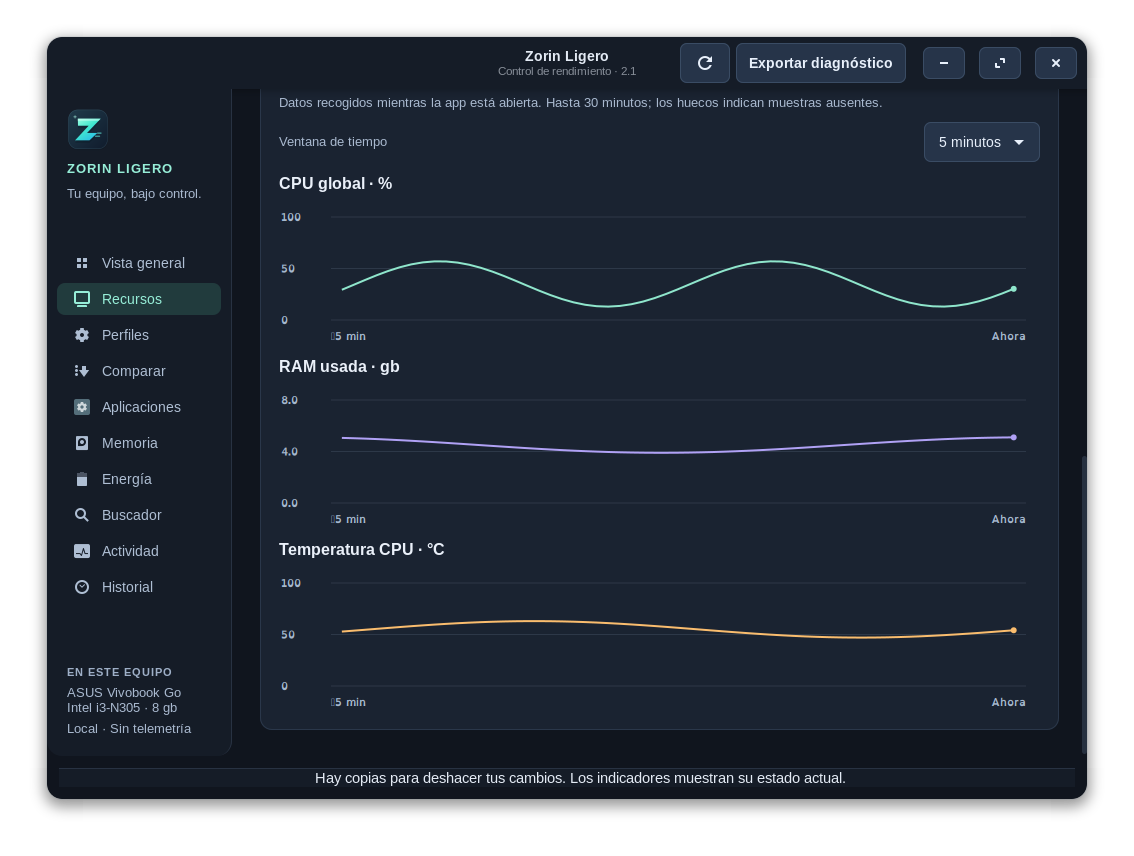Screen dimensions: 1134x856
Task: Open the Vista general section
Action: coord(139,263)
